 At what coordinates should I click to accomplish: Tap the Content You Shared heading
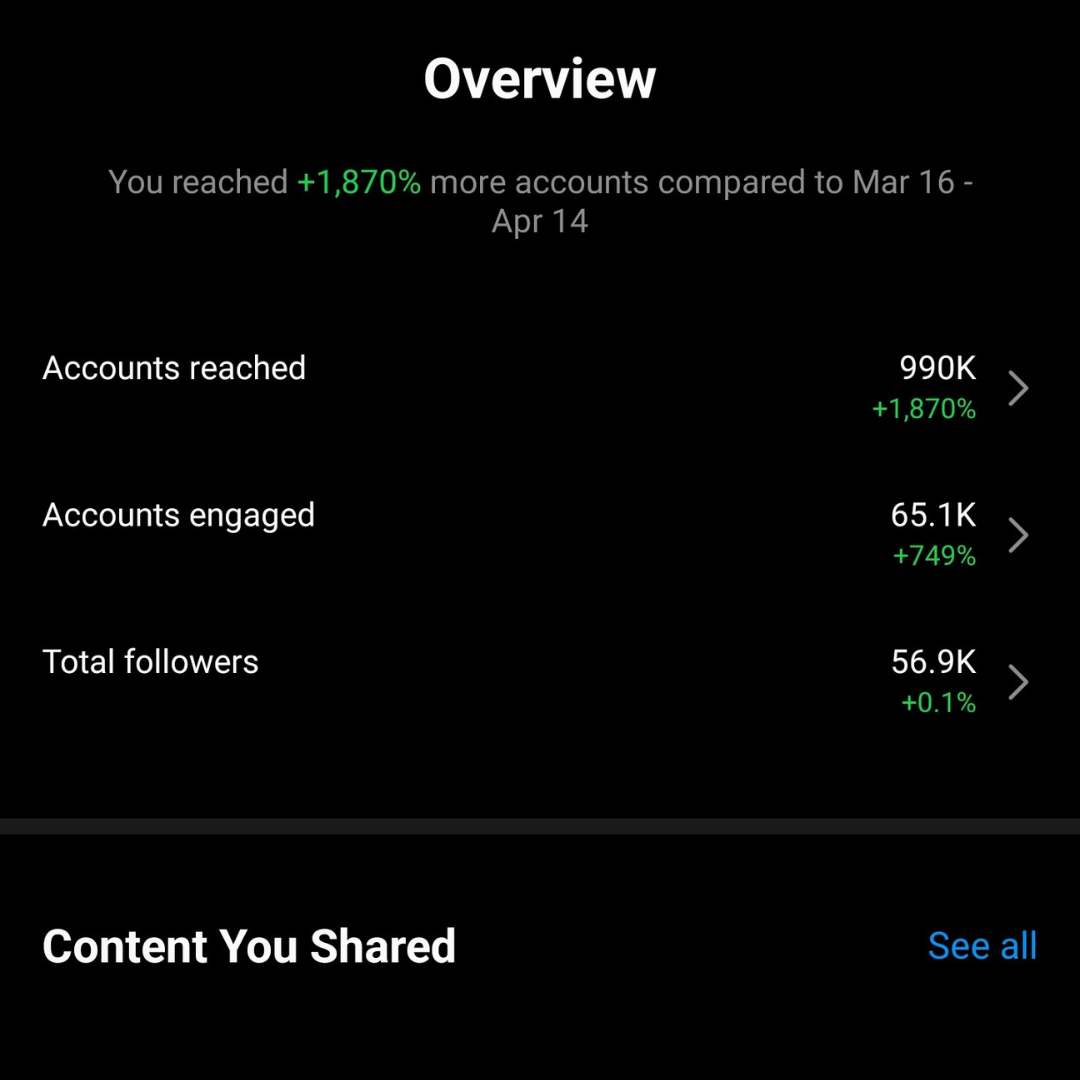pyautogui.click(x=249, y=946)
